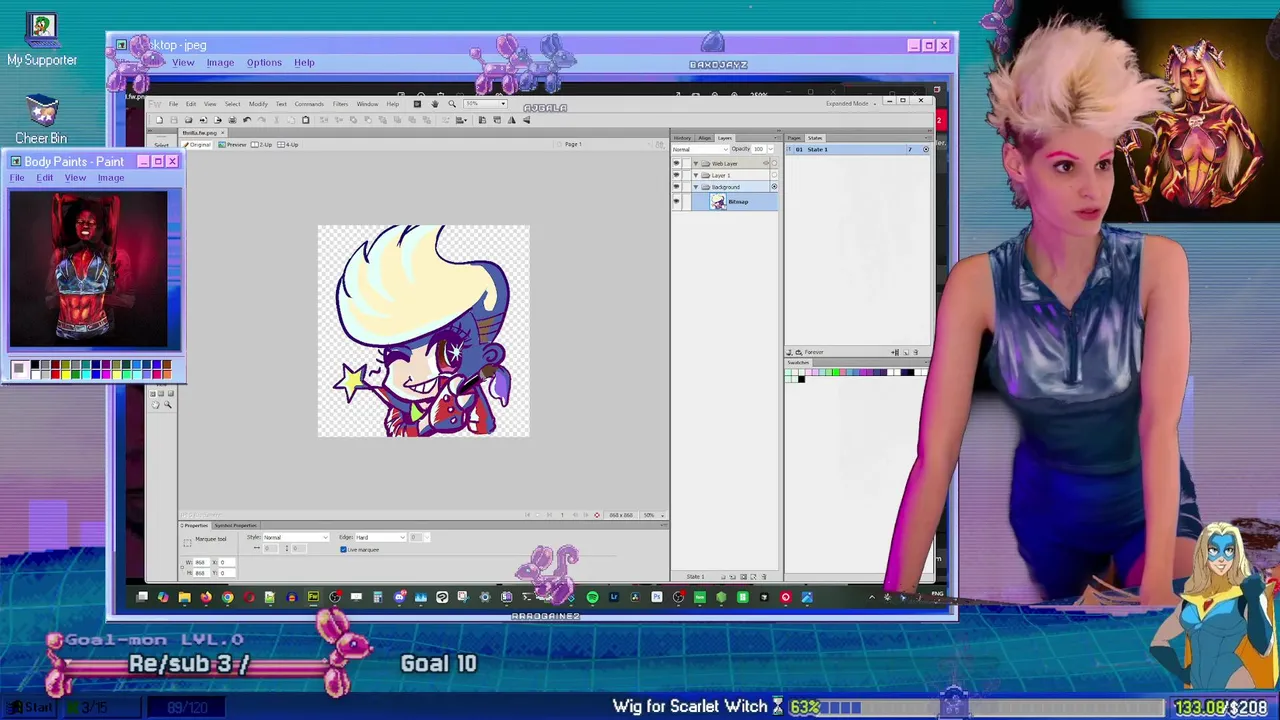The width and height of the screenshot is (1280, 720).
Task: Open the My Supporter desktop icon
Action: click(42, 40)
